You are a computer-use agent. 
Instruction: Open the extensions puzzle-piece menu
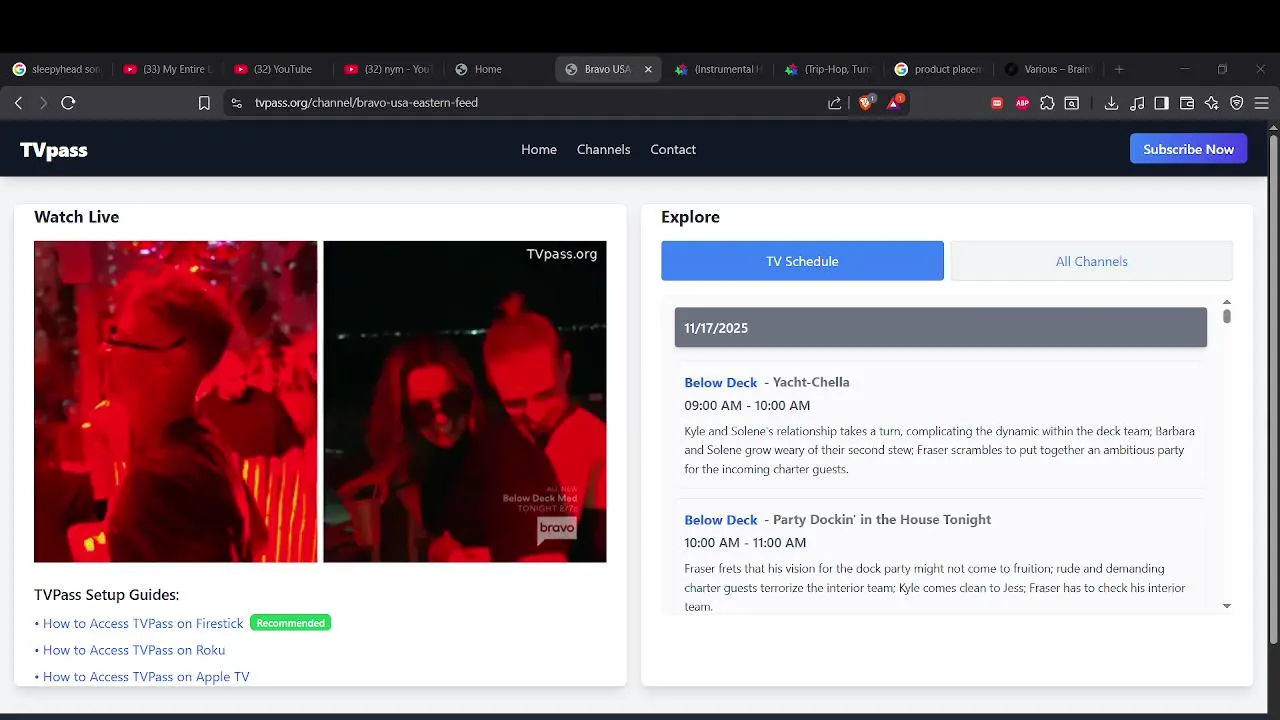[1047, 103]
